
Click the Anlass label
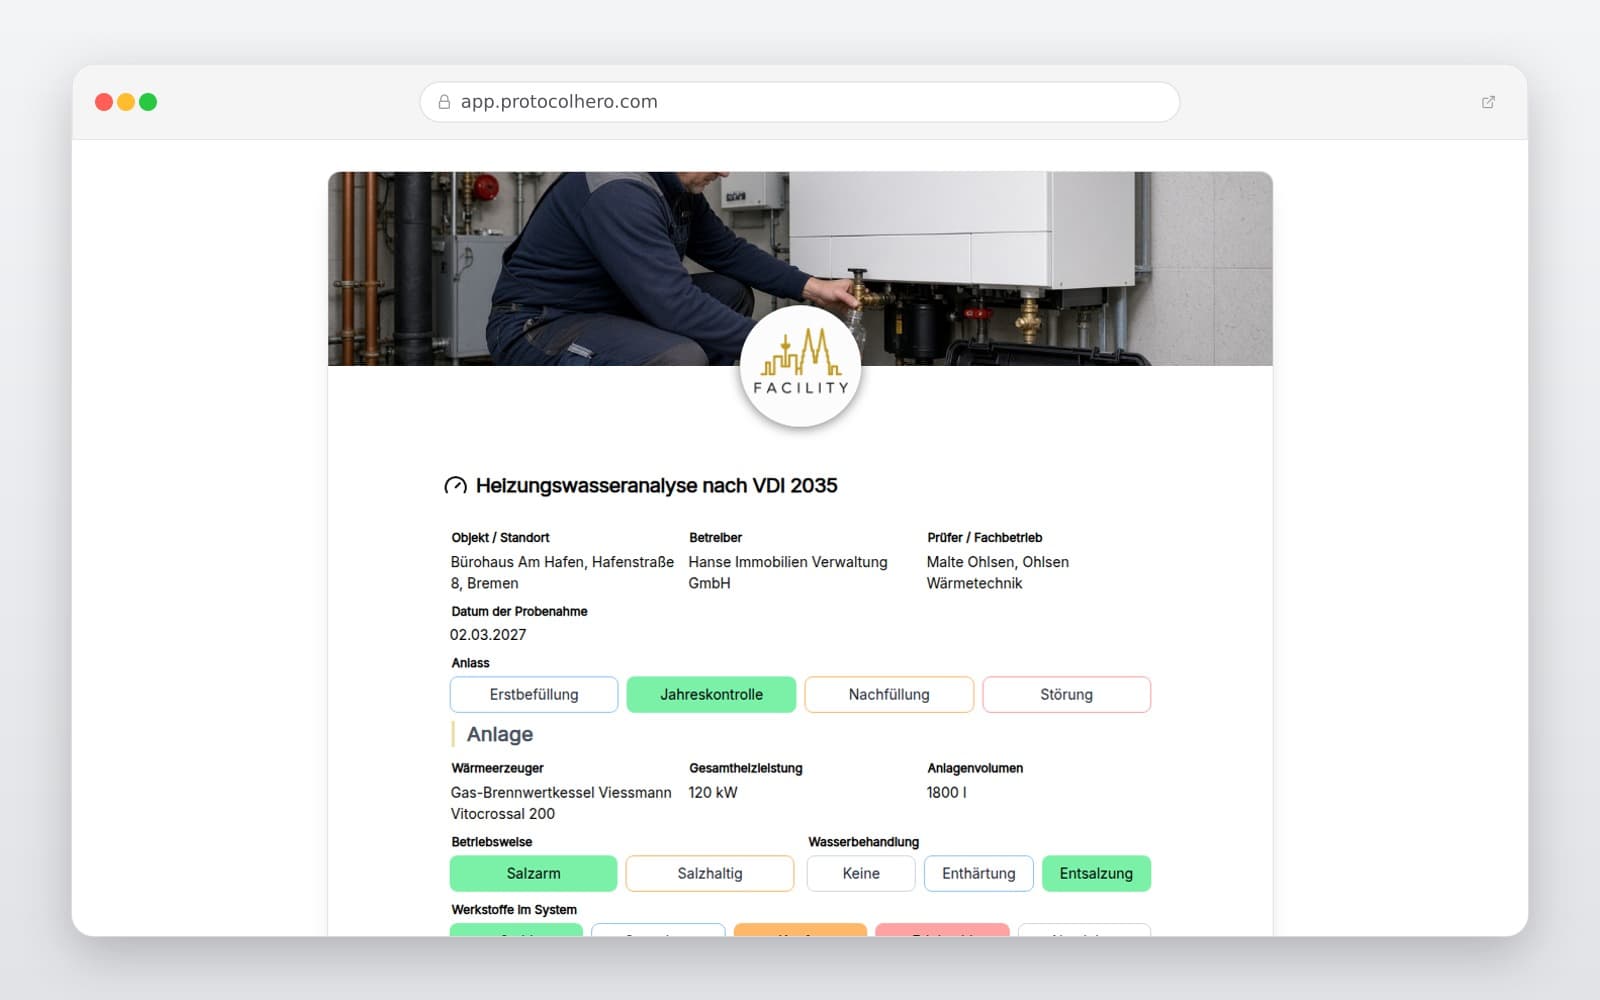(470, 663)
